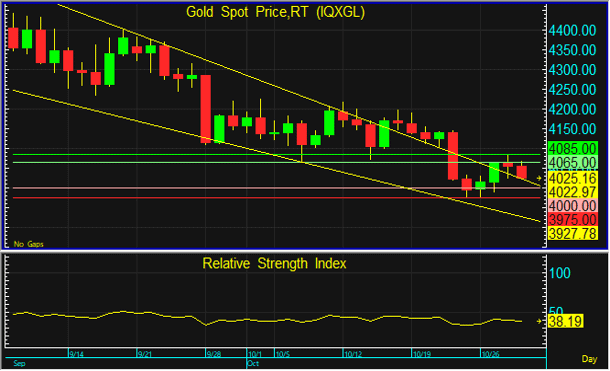Click the 10/12 date marker
This screenshot has width=610, height=371.
coord(353,354)
